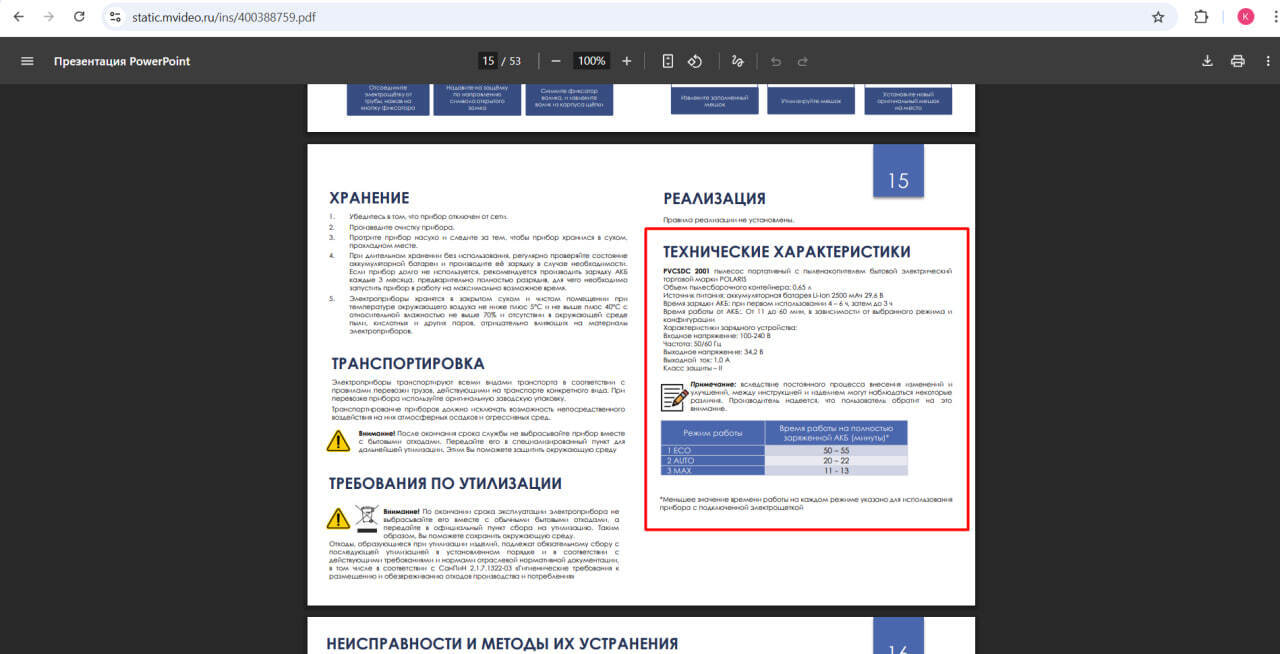
Task: Click the 50 – 55 table value
Action: (x=835, y=451)
